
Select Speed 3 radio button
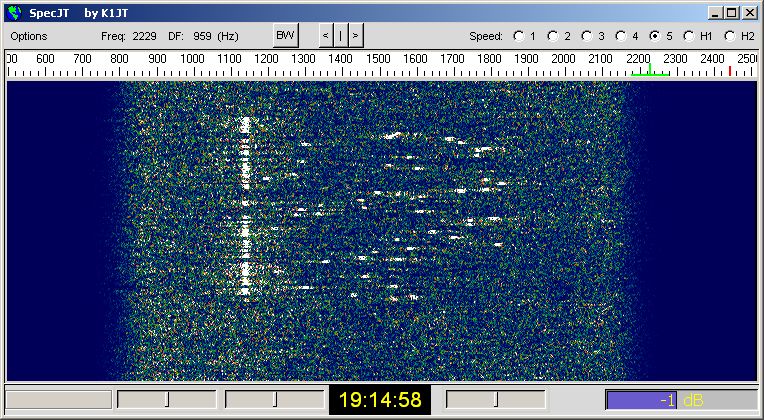pyautogui.click(x=587, y=36)
